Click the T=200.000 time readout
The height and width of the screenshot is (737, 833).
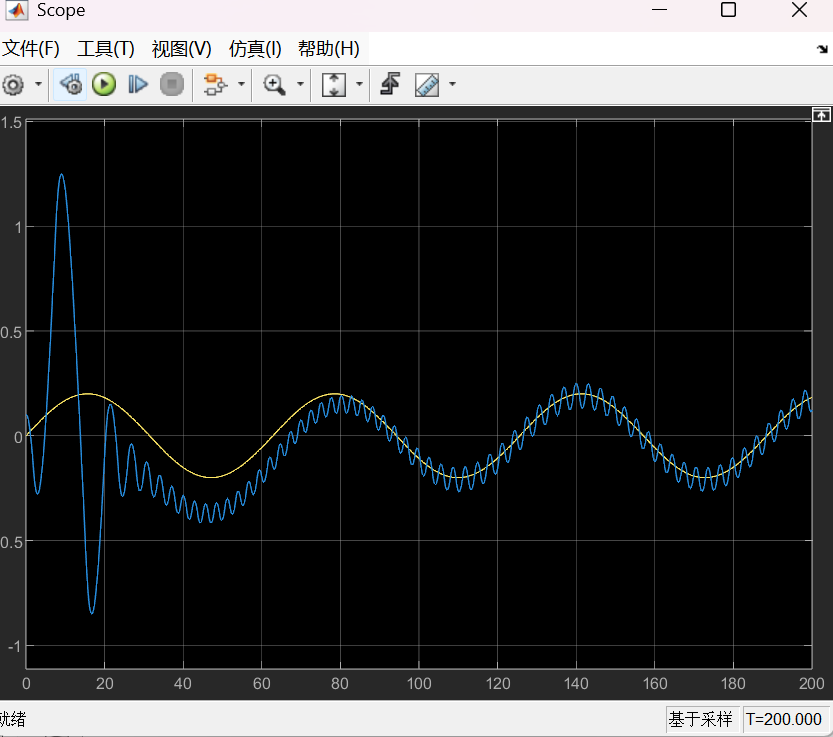point(784,719)
